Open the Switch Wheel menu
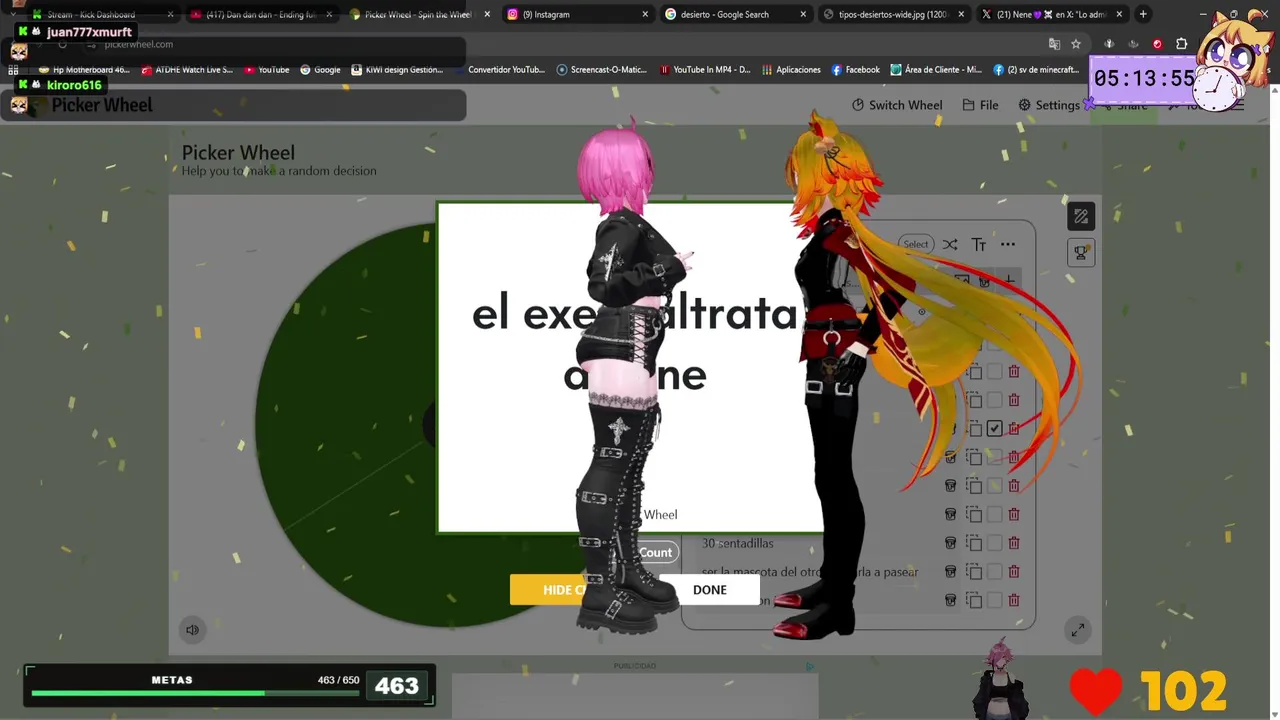 tap(896, 105)
